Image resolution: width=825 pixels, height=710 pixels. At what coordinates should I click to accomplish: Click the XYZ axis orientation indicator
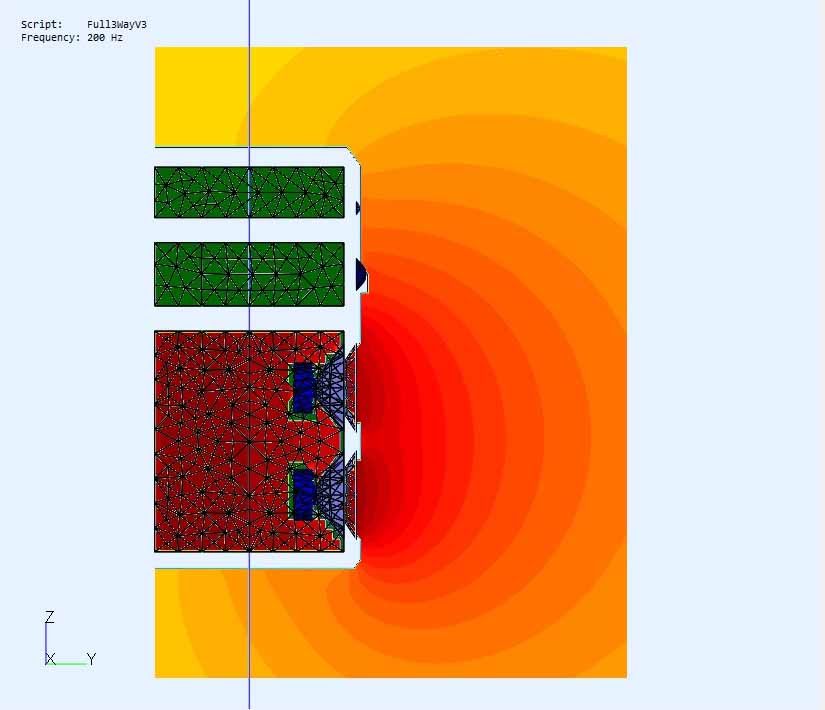[71, 639]
